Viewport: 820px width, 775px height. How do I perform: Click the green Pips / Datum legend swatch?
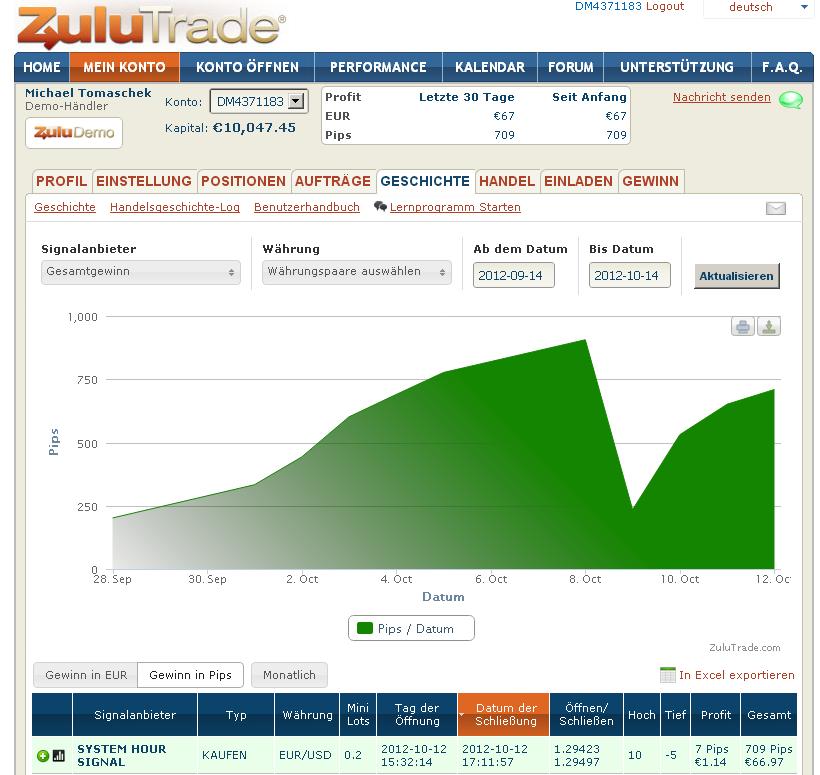point(365,629)
